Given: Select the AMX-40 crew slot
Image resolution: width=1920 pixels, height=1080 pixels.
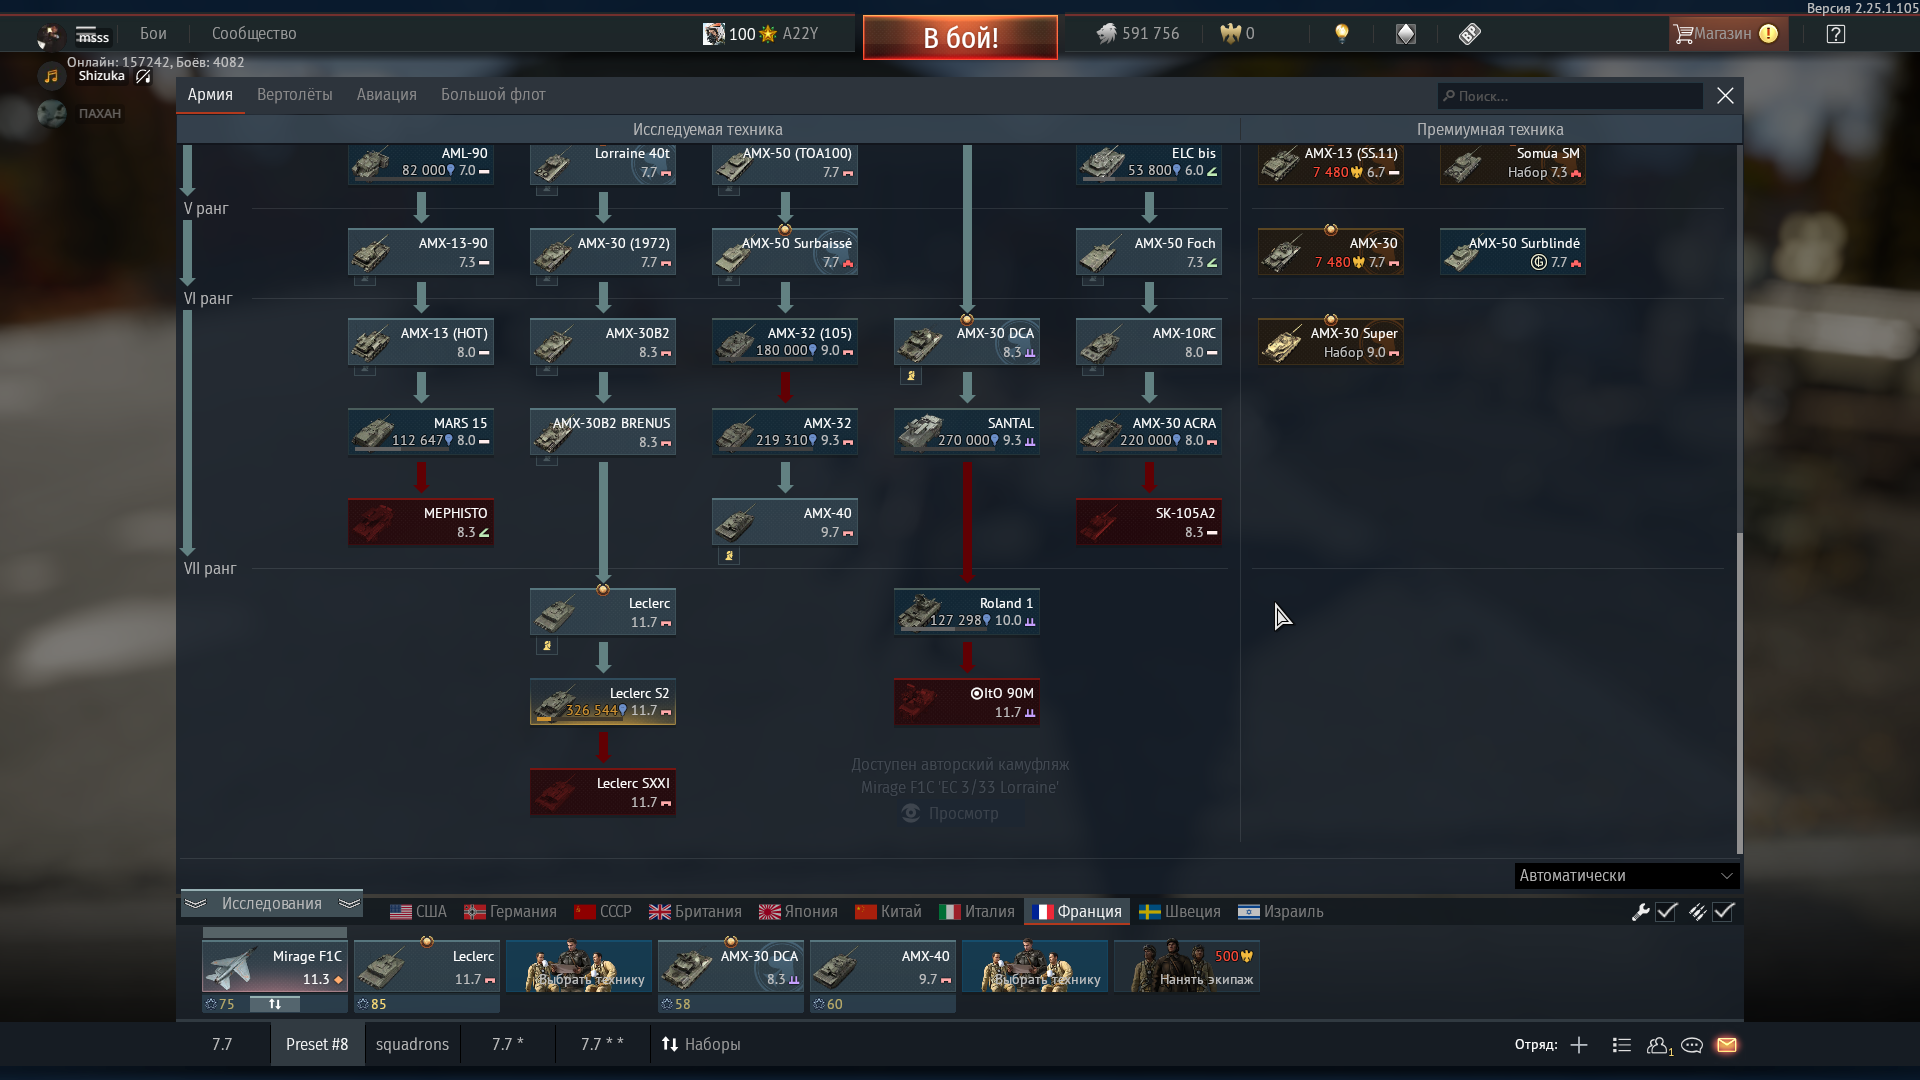Looking at the screenshot, I should 883,966.
